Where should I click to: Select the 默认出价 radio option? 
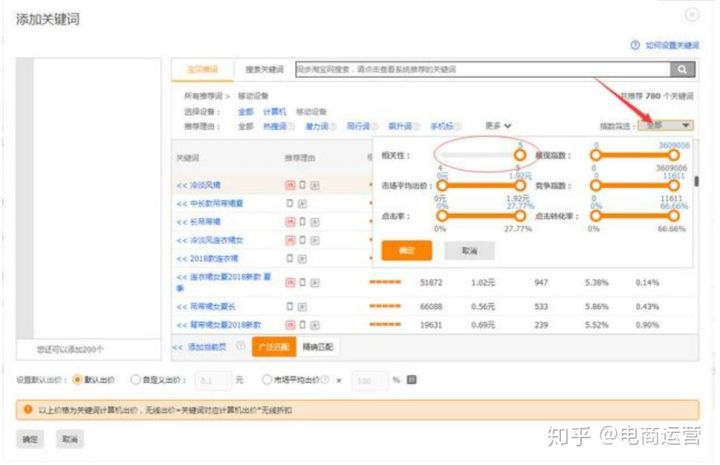point(77,380)
